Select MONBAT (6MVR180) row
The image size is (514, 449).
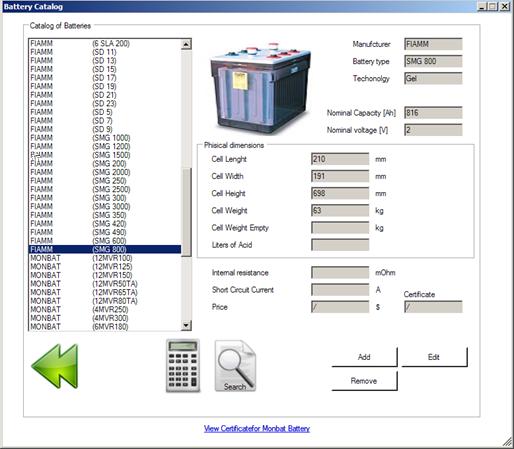(105, 327)
